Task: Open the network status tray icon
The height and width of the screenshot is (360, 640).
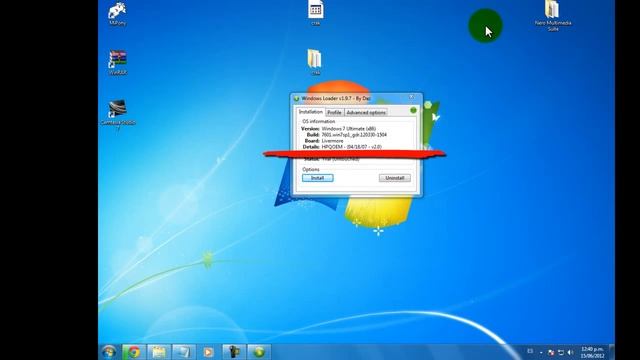Action: 560,352
